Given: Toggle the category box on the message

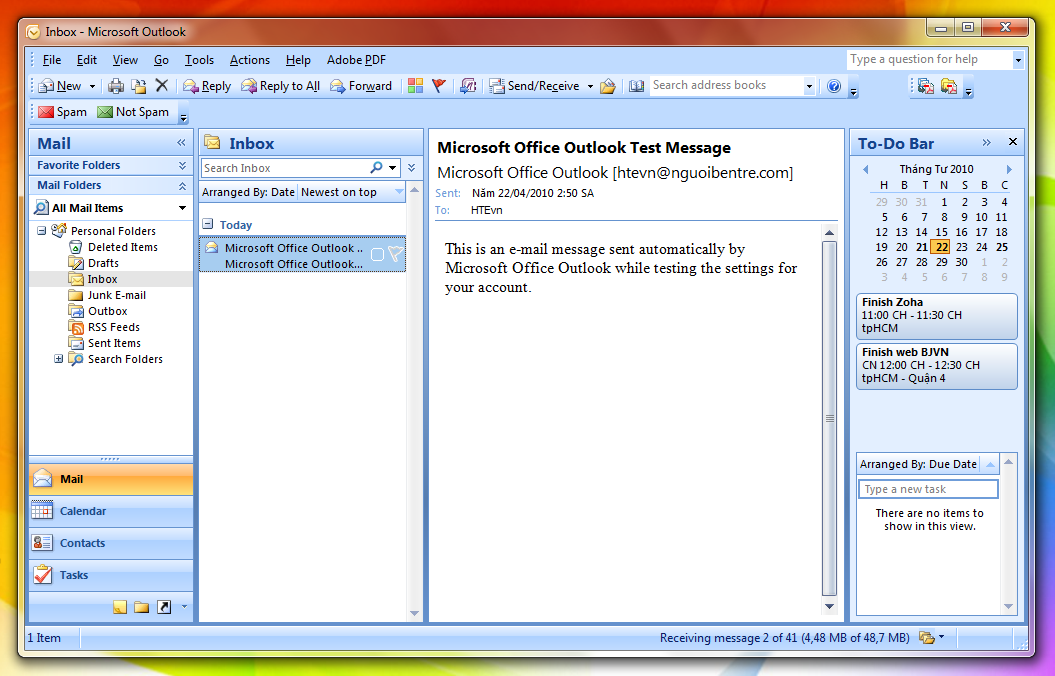Looking at the screenshot, I should pos(377,255).
